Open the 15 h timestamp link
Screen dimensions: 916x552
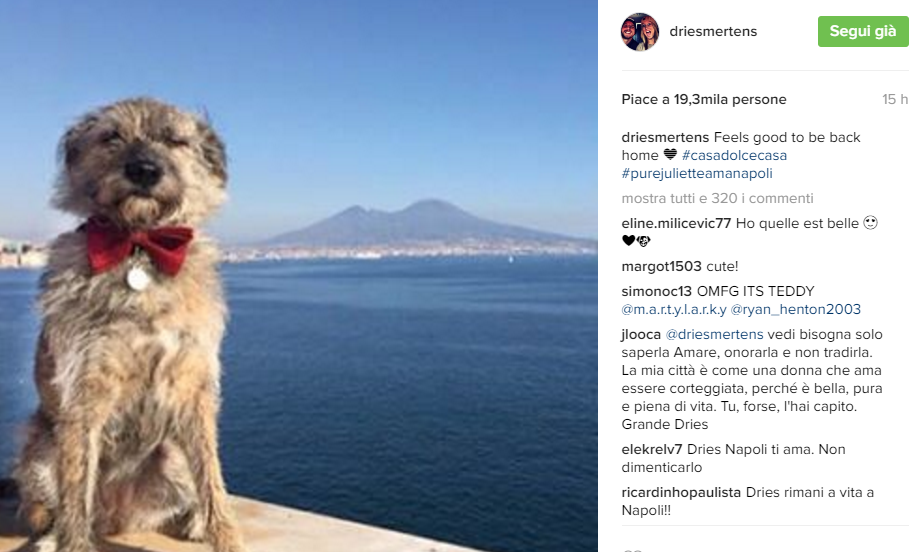pos(895,99)
